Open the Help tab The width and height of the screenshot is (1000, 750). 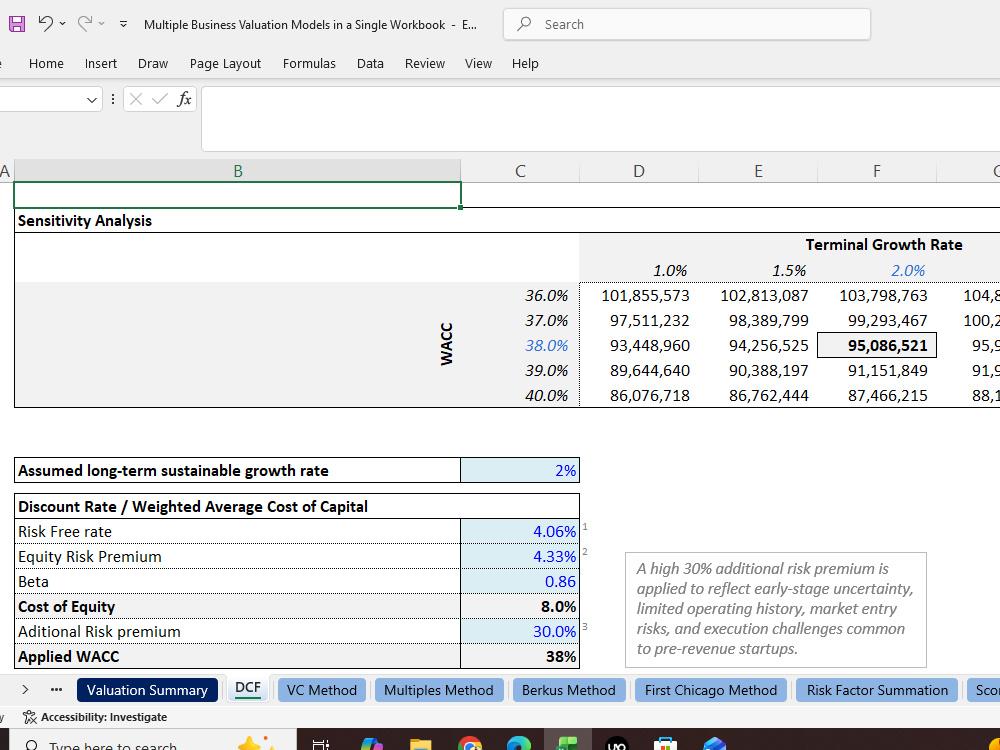point(525,63)
